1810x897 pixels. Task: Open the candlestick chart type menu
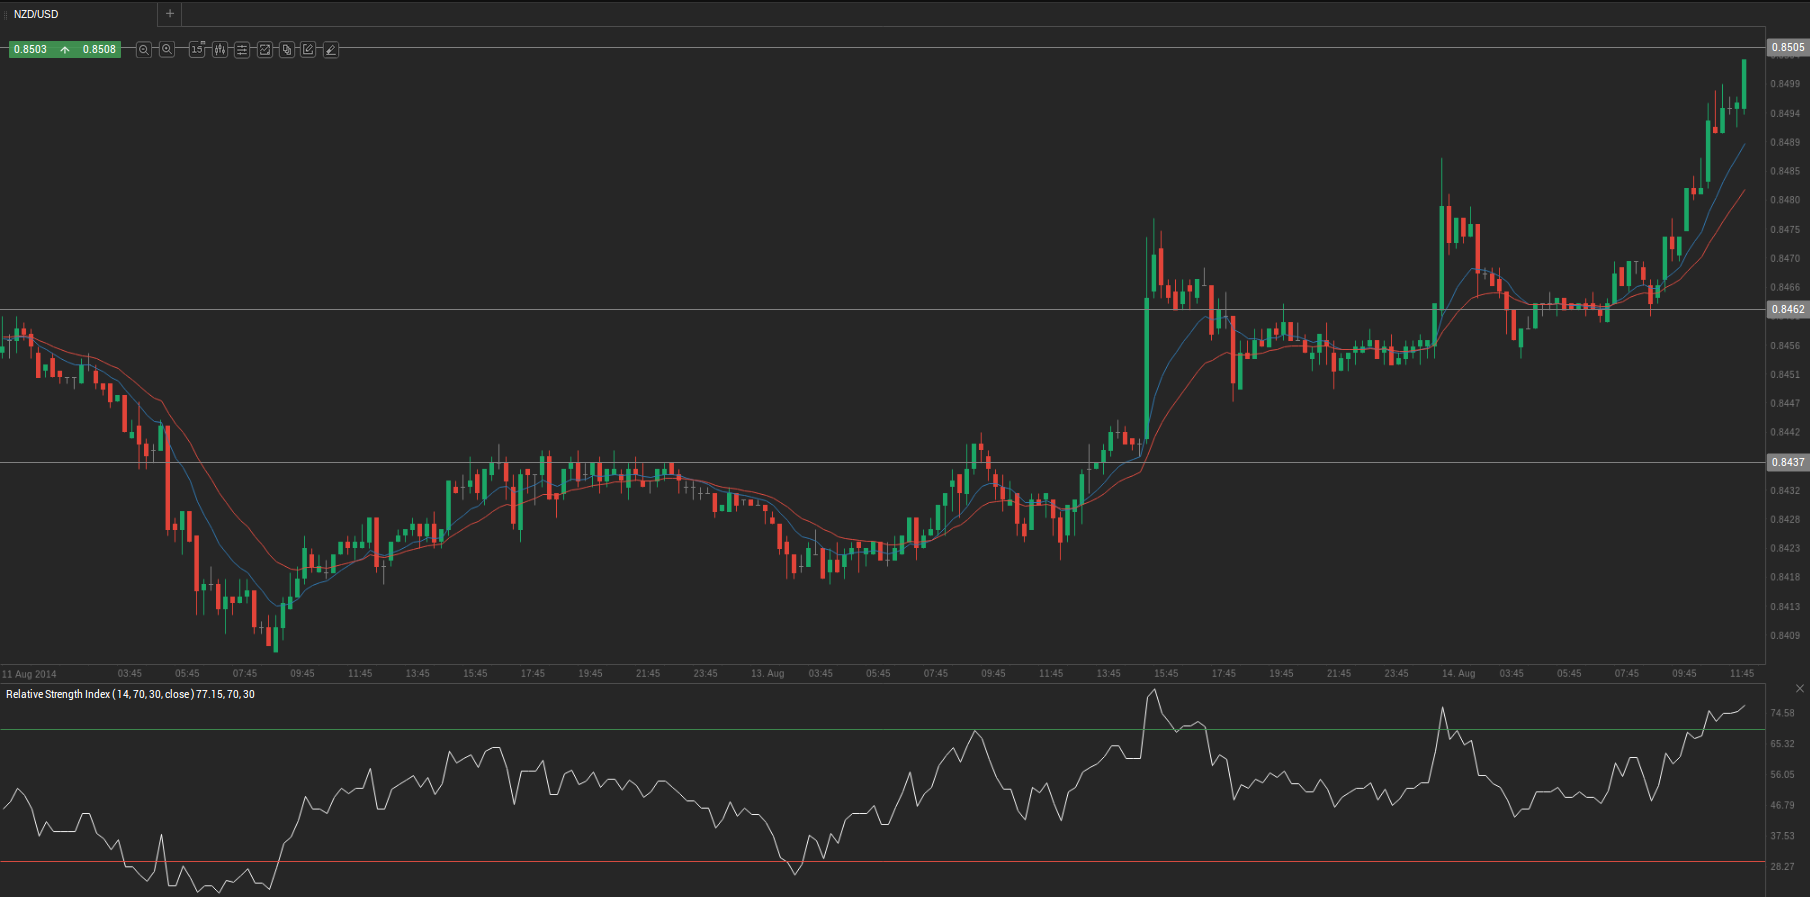pyautogui.click(x=220, y=49)
